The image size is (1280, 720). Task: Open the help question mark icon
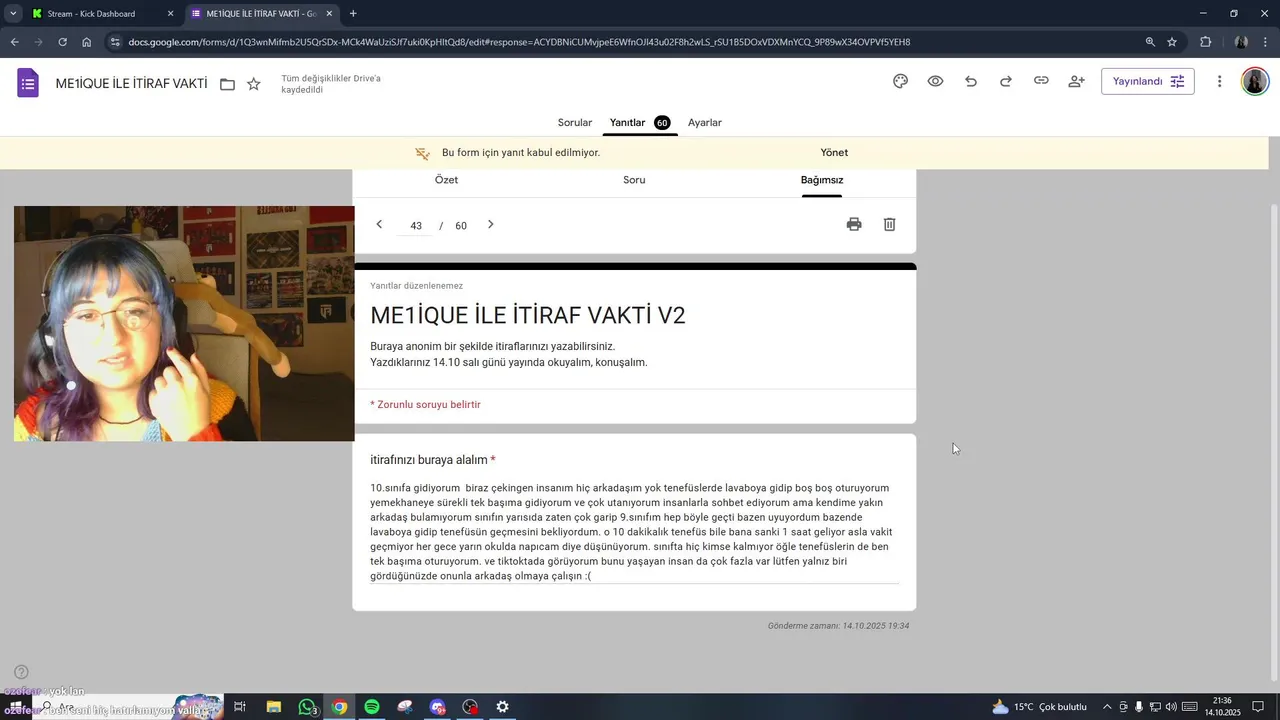21,672
